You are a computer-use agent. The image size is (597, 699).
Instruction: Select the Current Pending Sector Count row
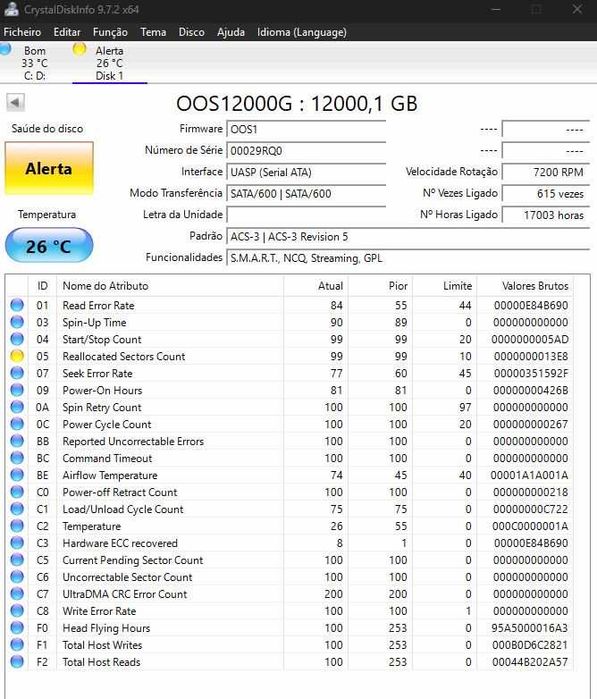(290, 560)
